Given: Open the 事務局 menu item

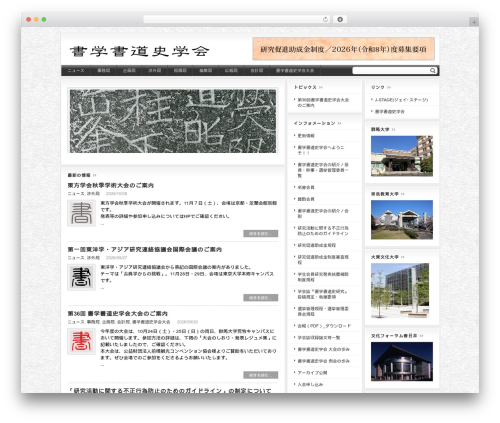Looking at the screenshot, I should (104, 71).
